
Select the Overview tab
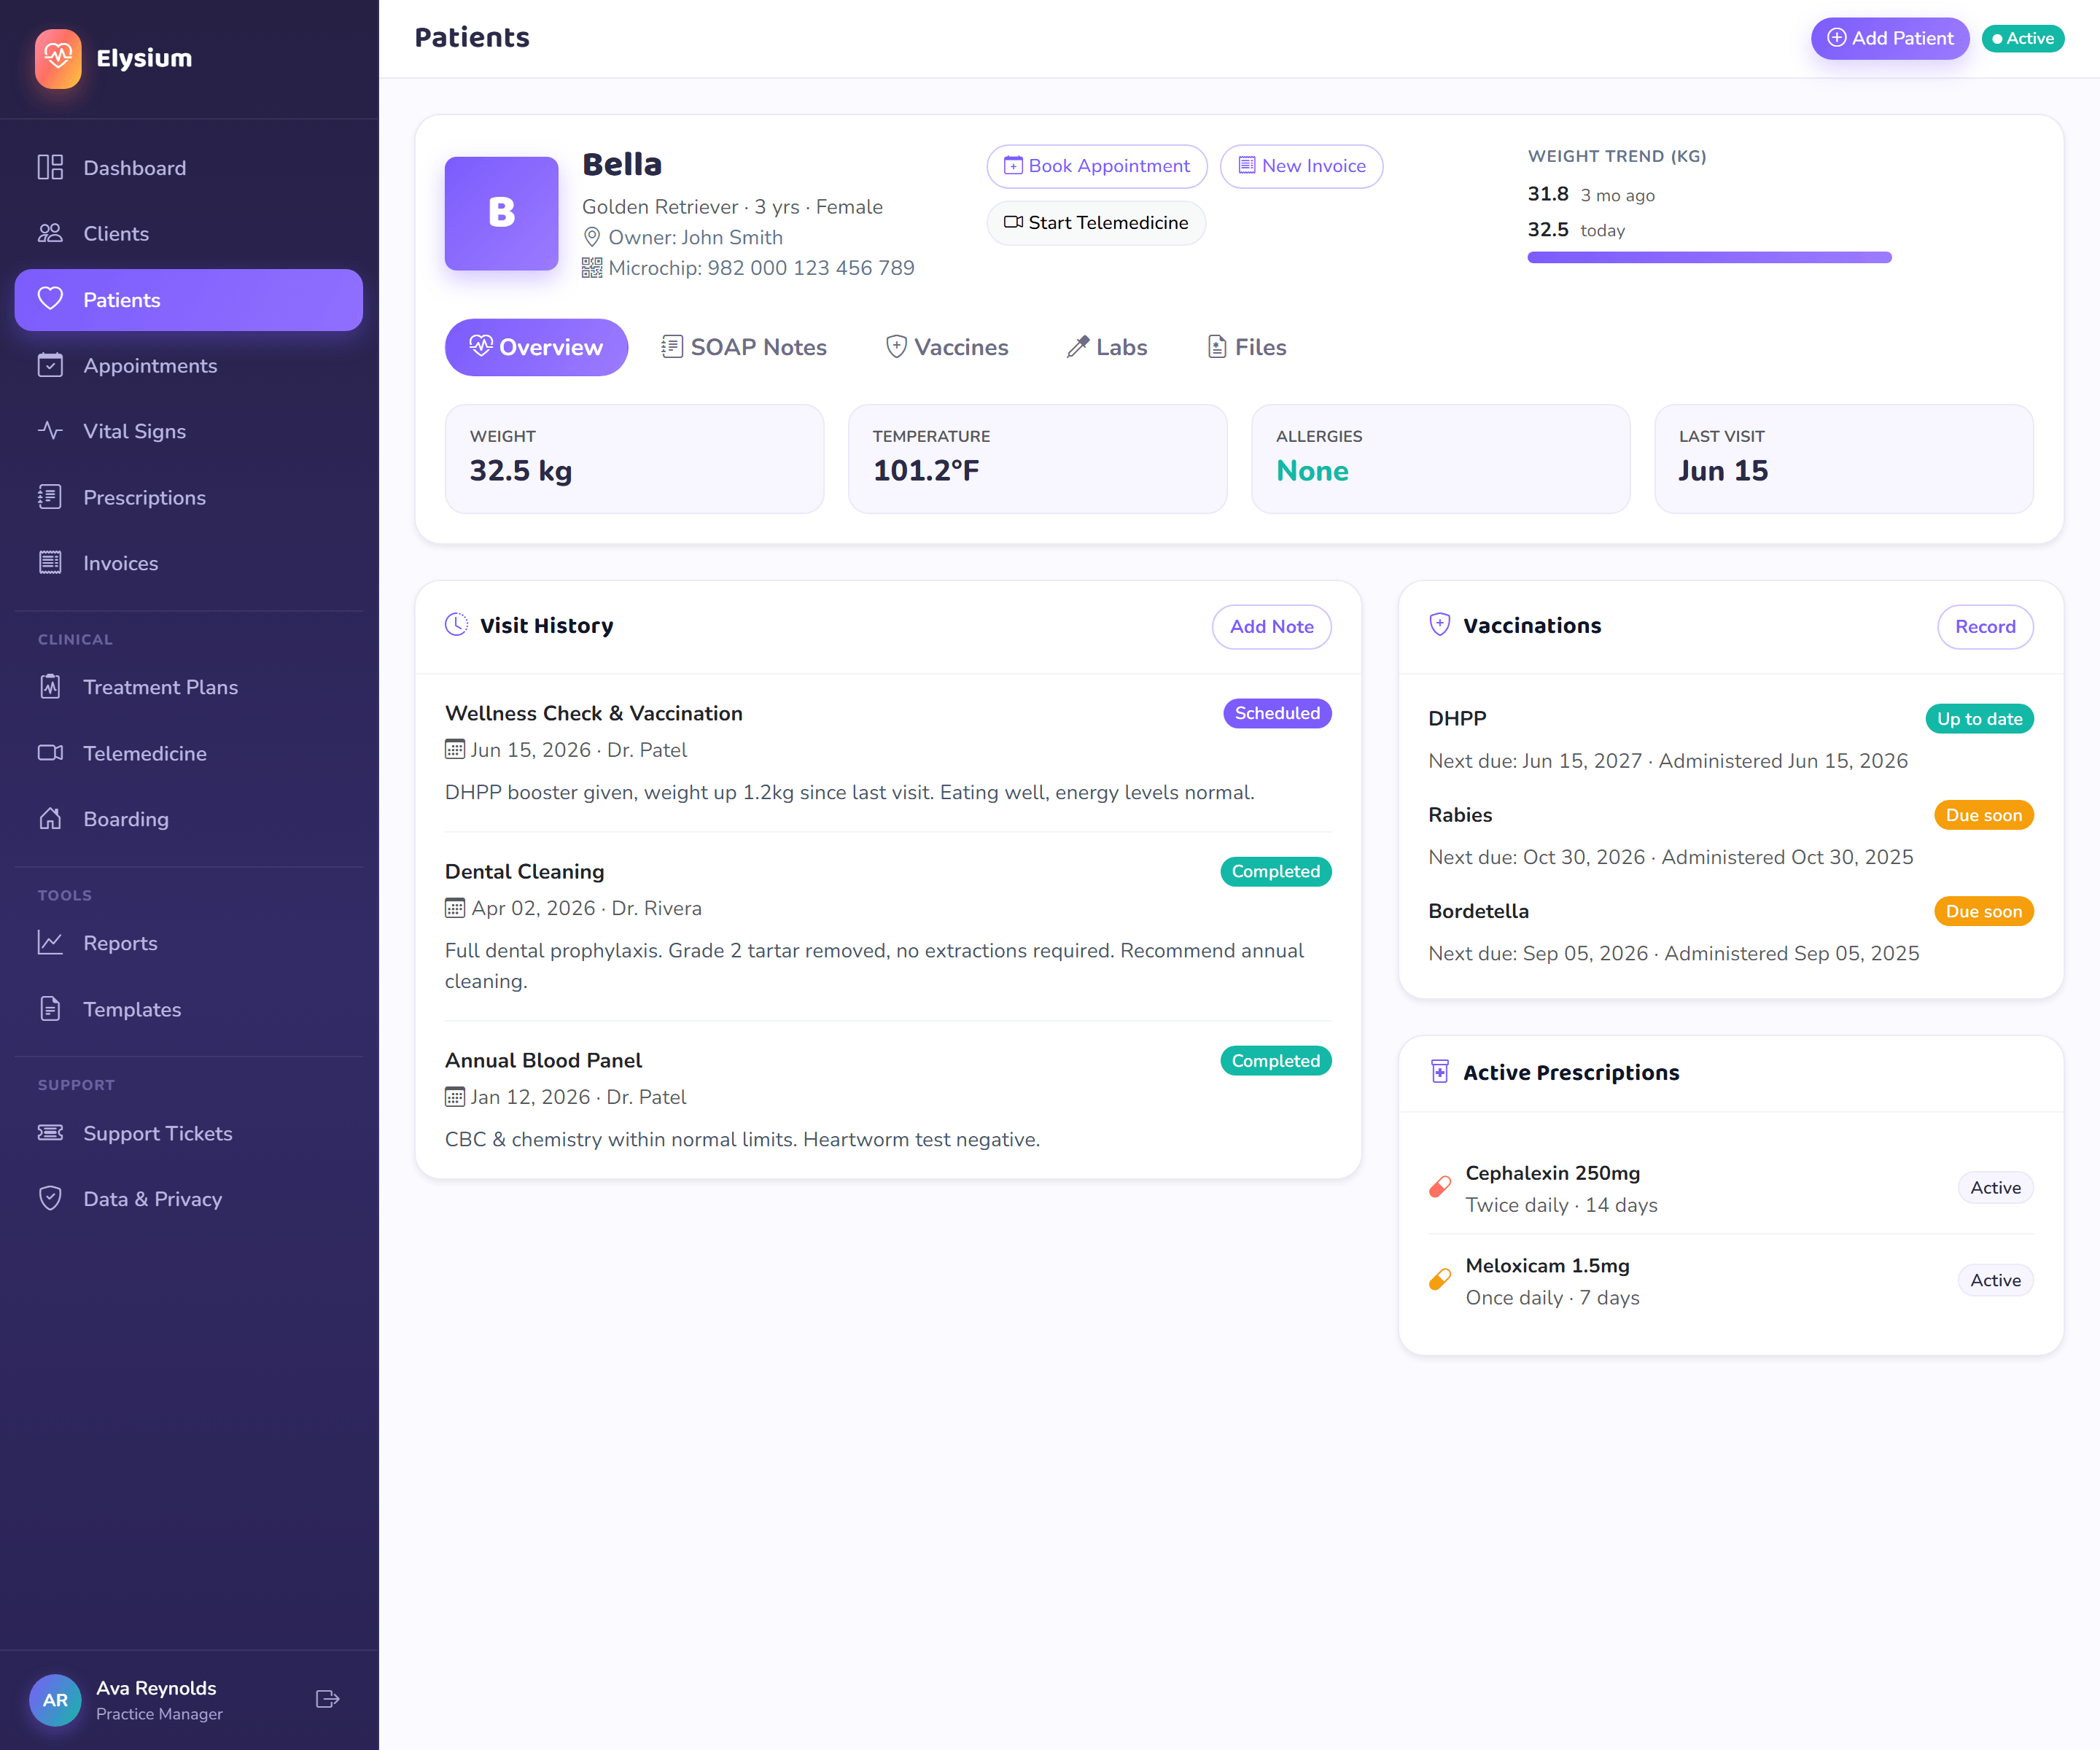536,347
